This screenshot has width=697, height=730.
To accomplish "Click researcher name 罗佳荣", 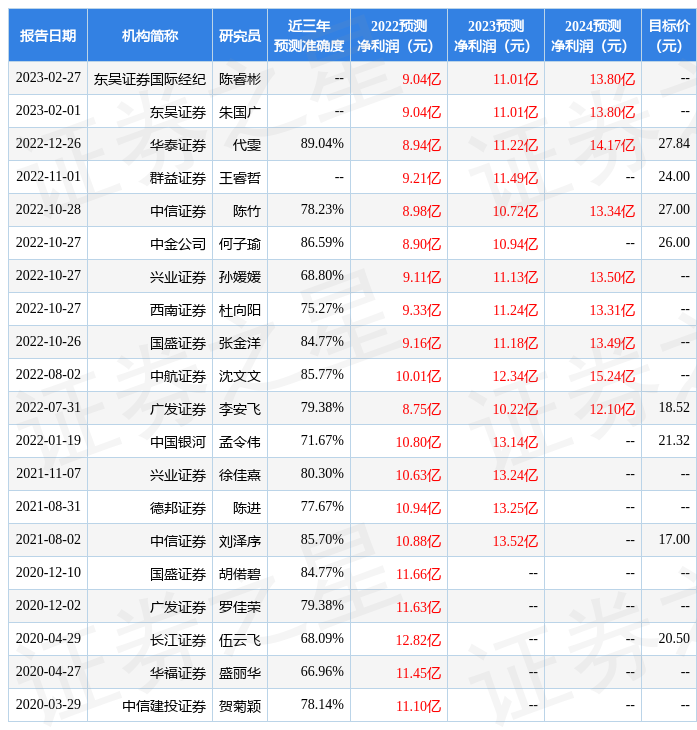I will [x=240, y=608].
